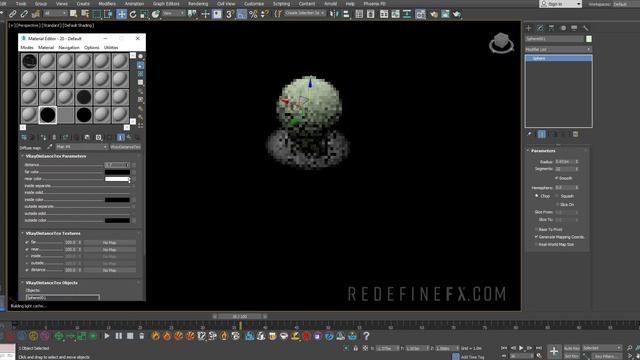Click the near color white swatch
The width and height of the screenshot is (640, 360).
[x=117, y=179]
